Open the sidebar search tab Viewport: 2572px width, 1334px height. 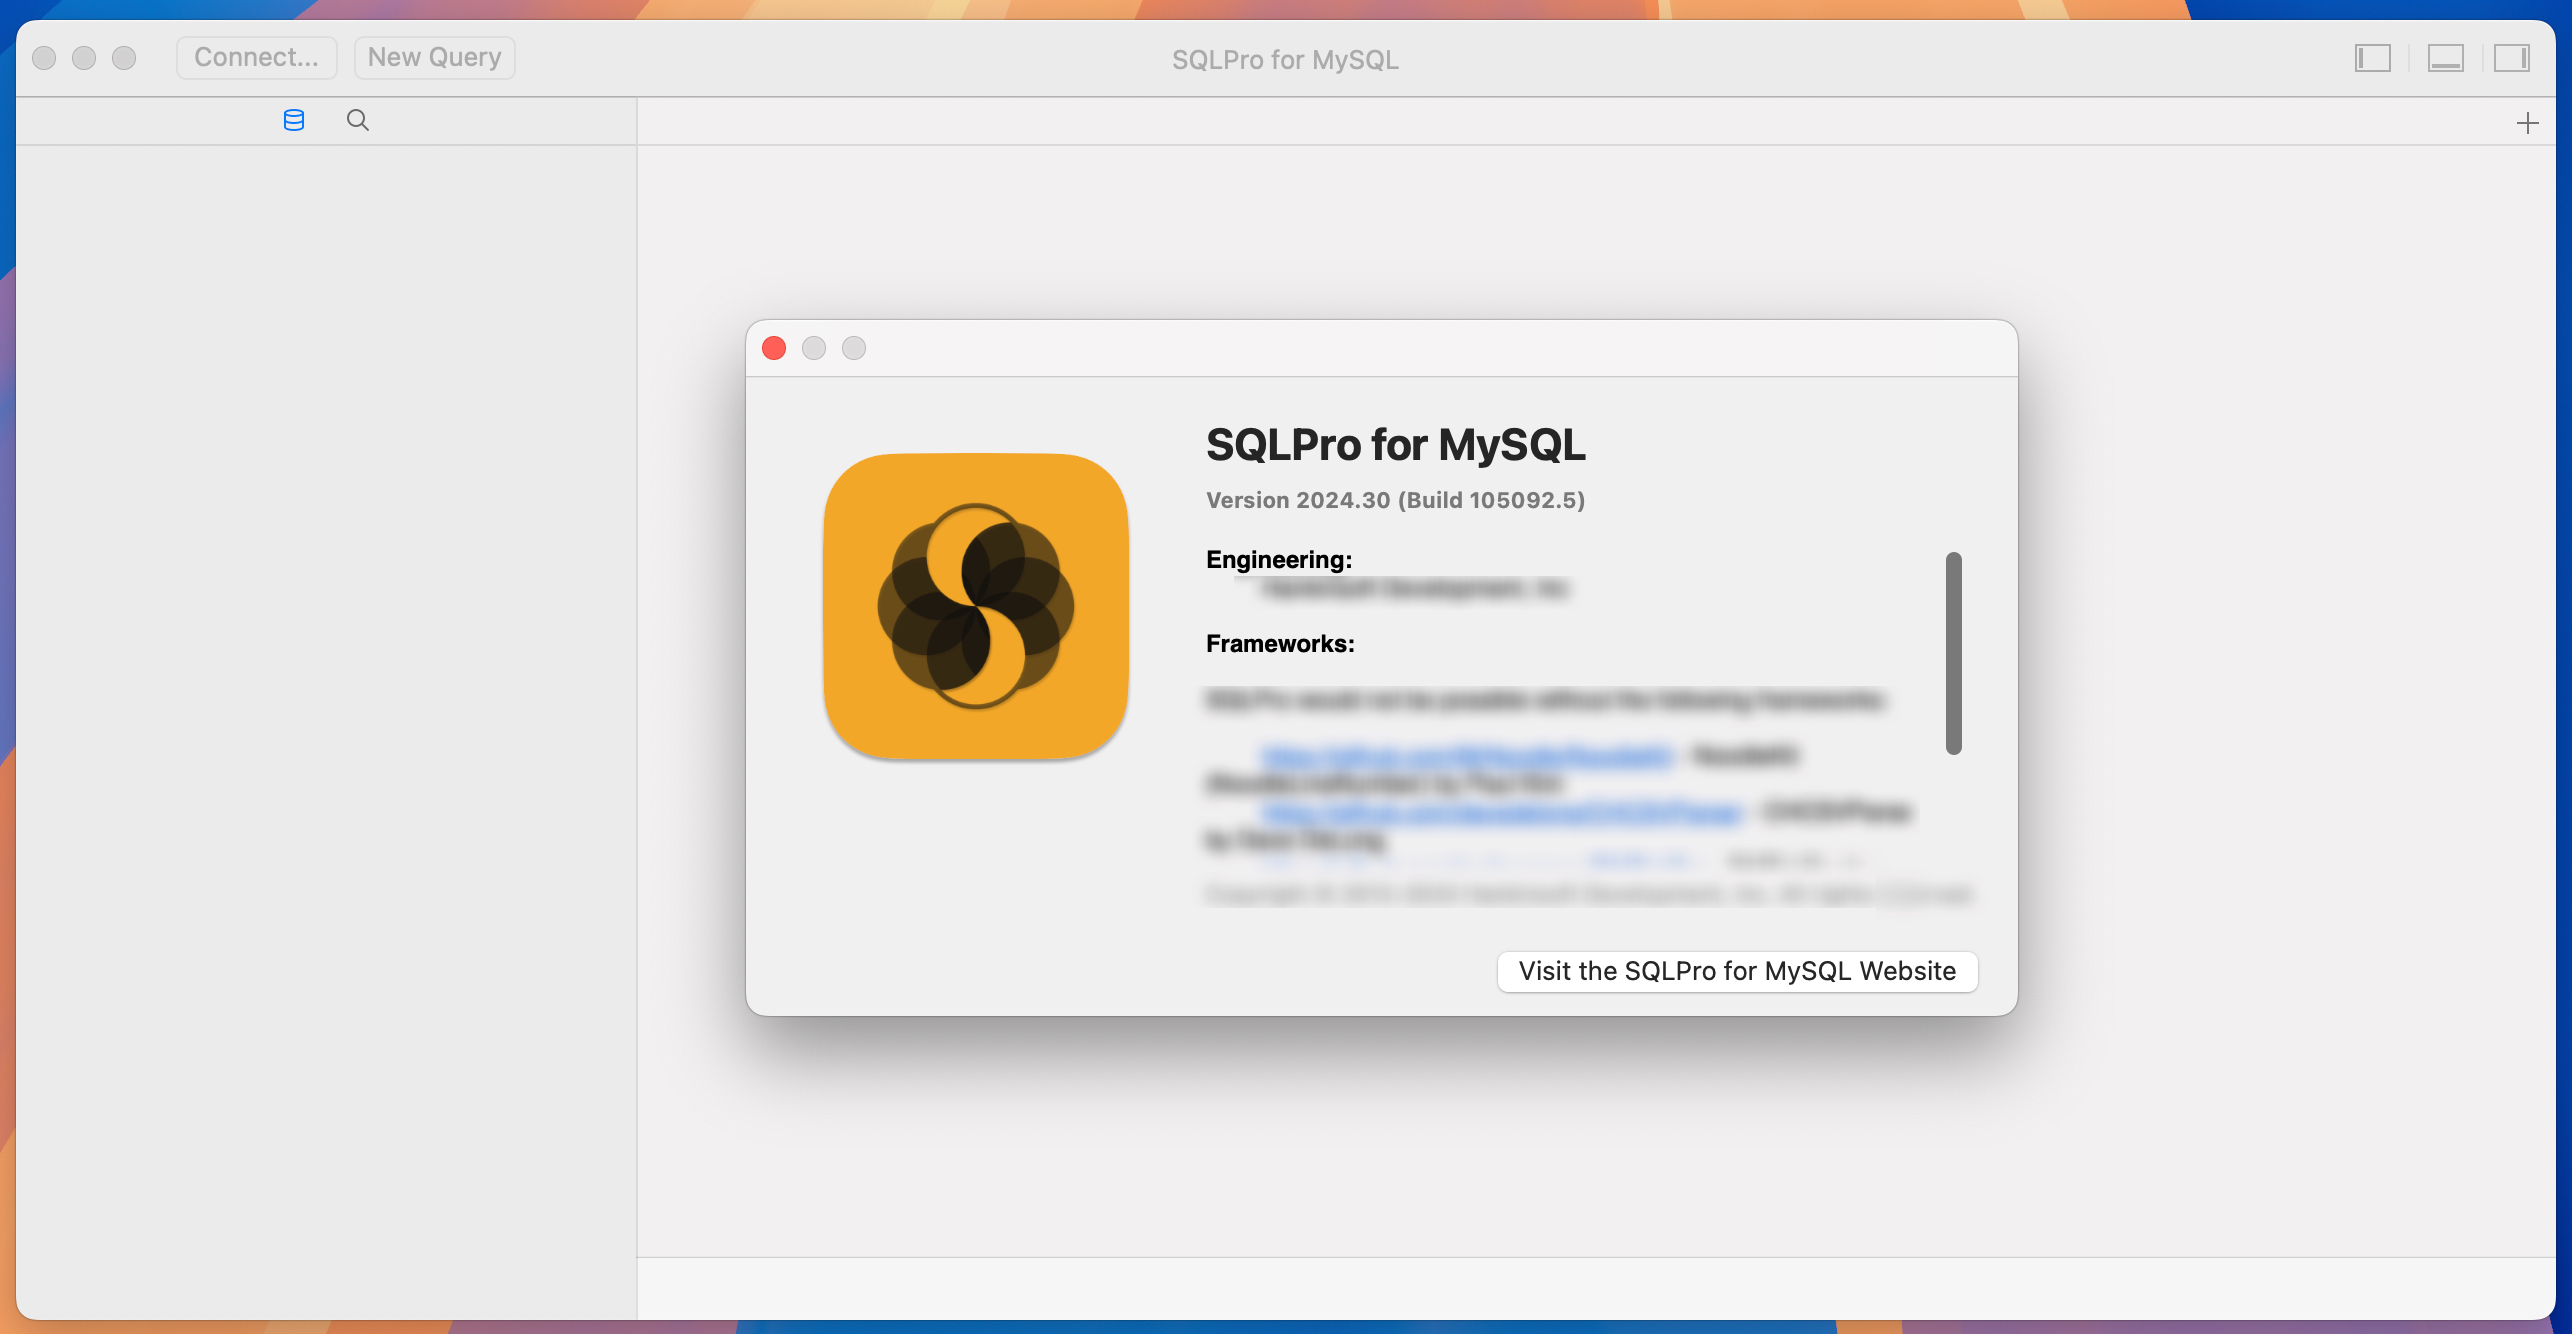pyautogui.click(x=357, y=120)
